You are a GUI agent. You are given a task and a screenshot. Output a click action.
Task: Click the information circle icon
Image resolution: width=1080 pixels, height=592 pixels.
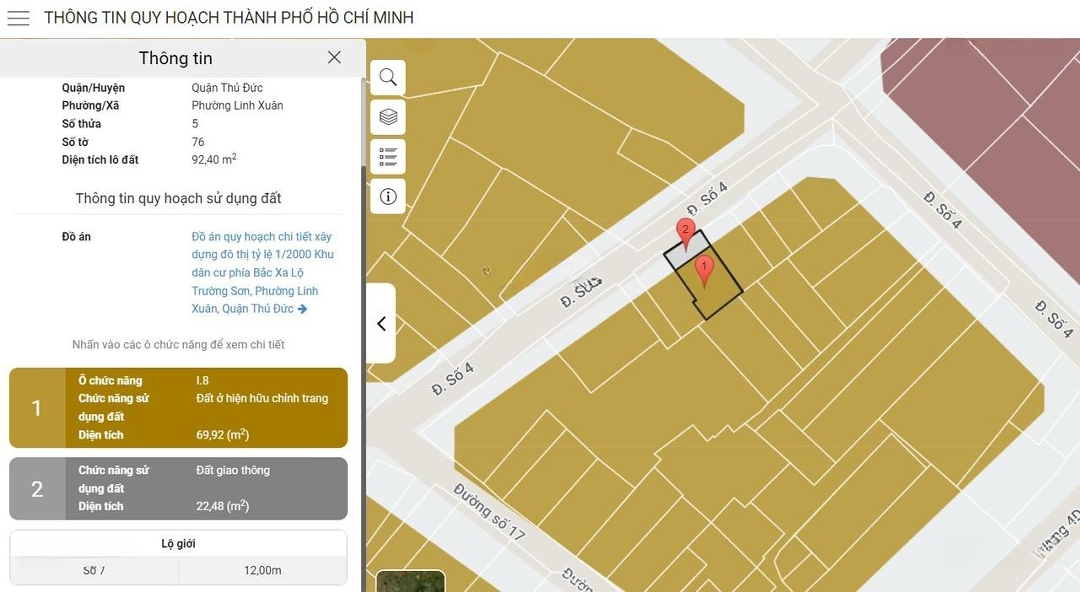coord(388,197)
